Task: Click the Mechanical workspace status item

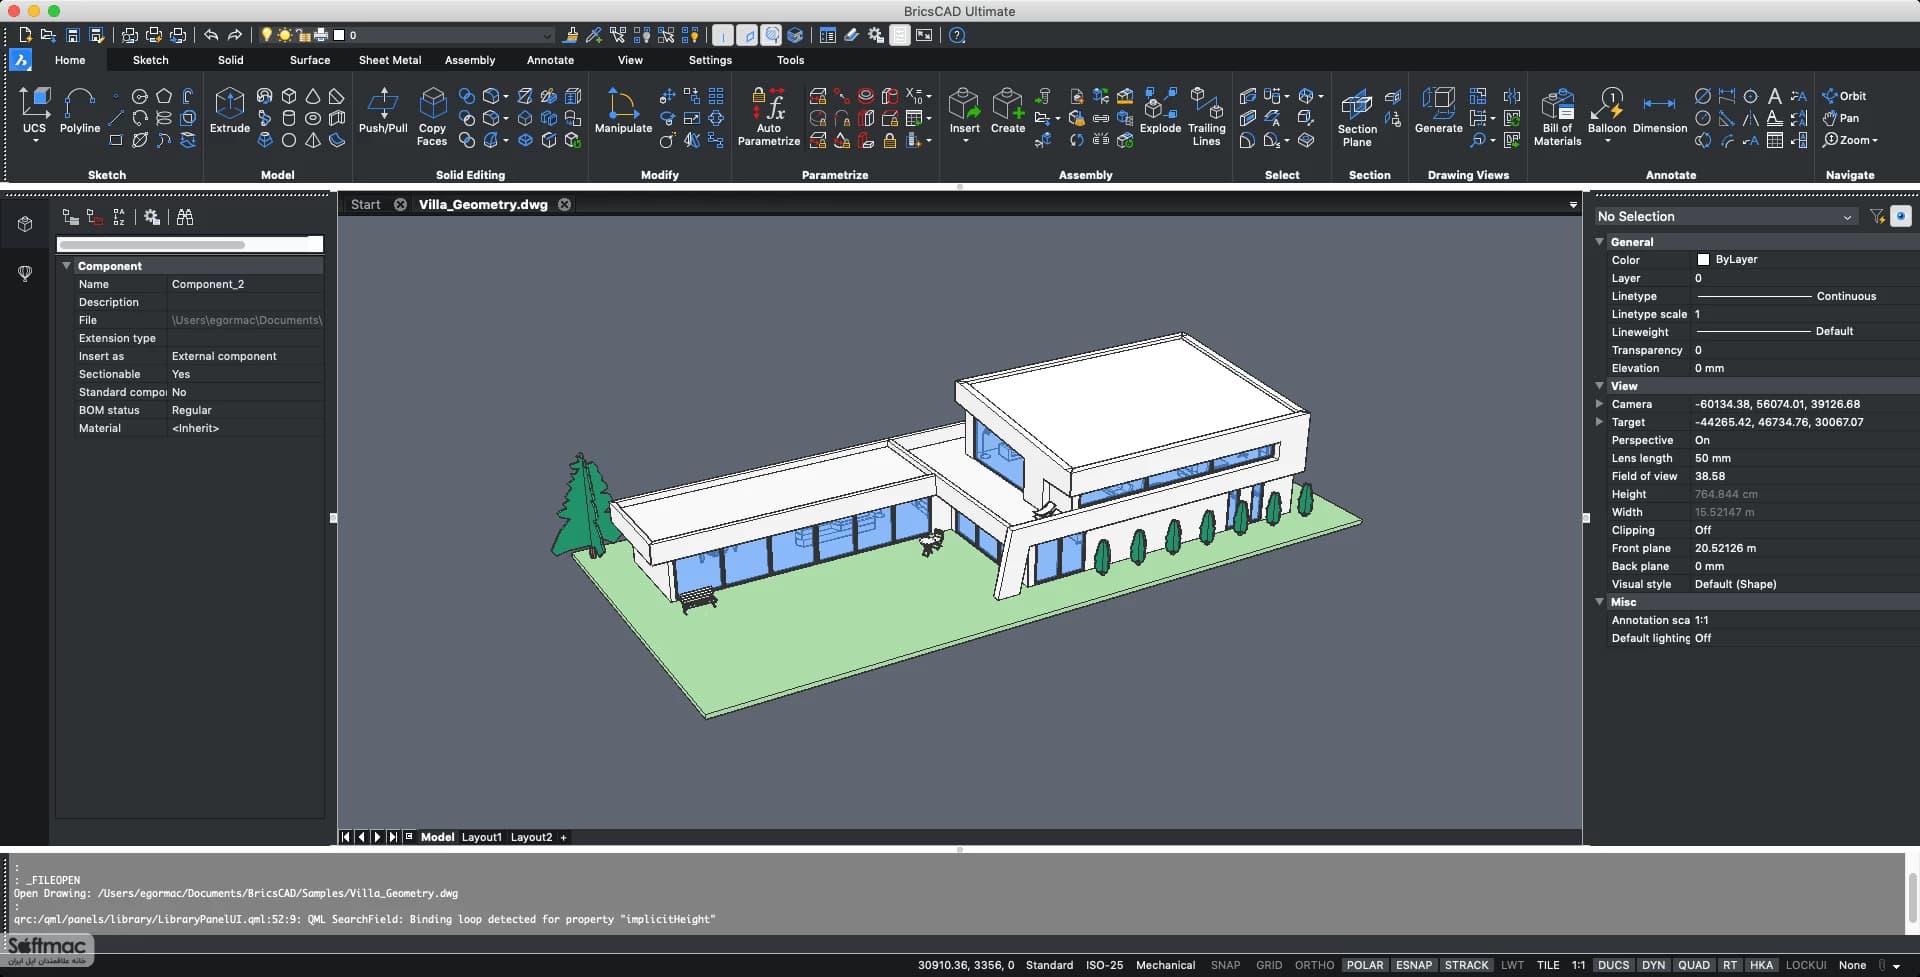Action: 1165,965
